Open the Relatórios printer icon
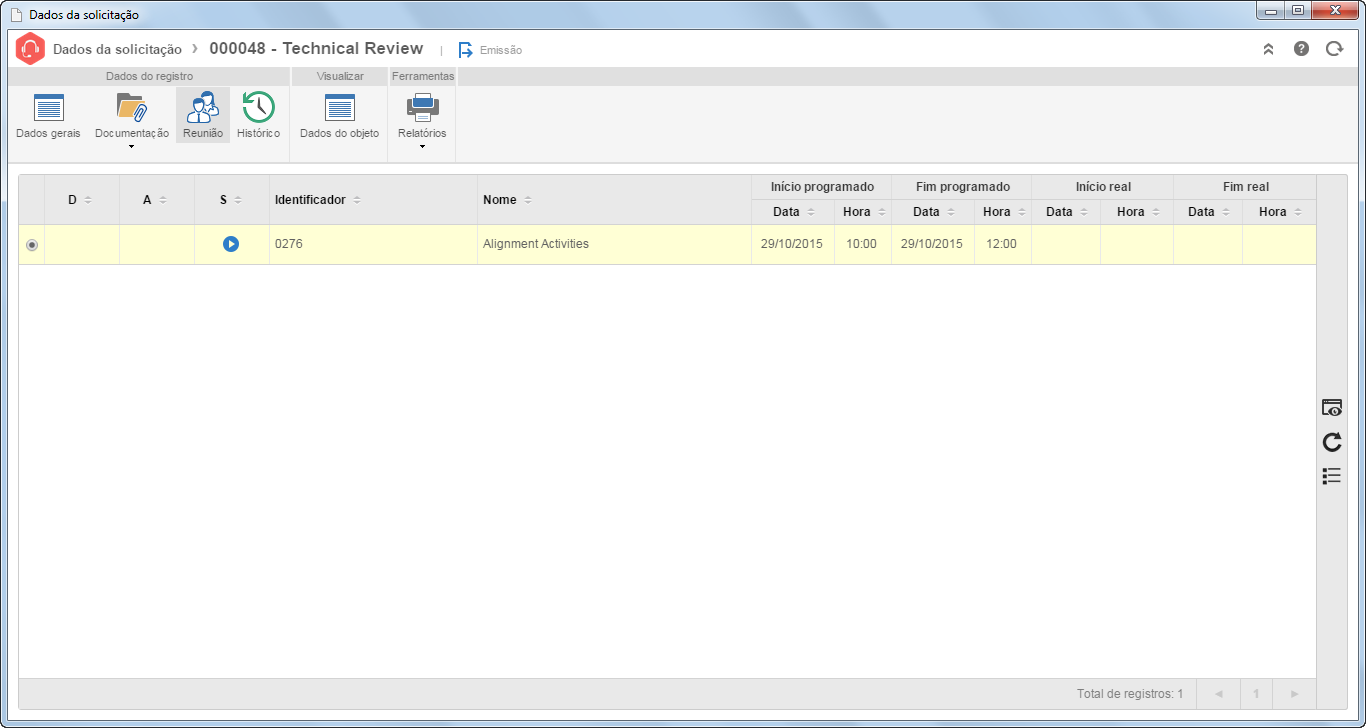This screenshot has width=1366, height=728. click(422, 107)
